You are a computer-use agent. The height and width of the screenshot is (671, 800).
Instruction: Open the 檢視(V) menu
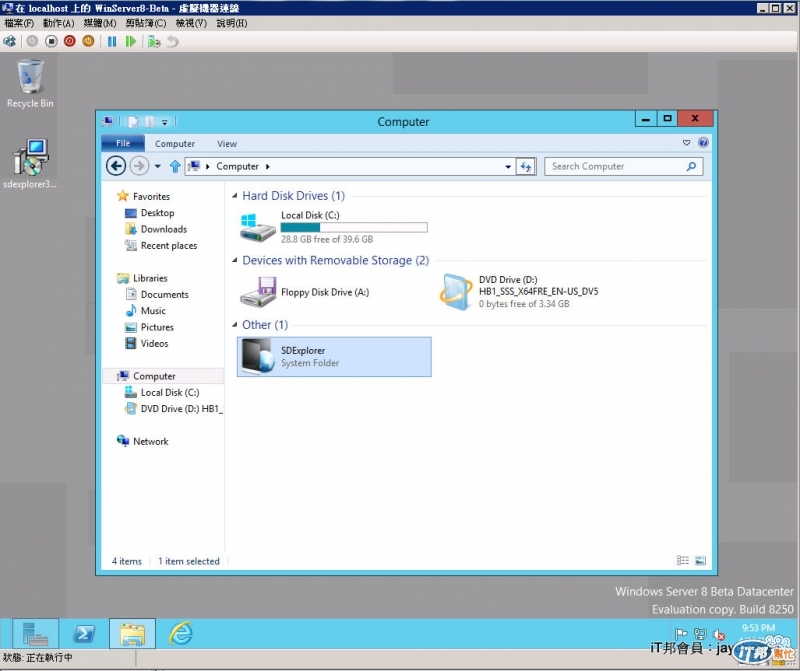click(191, 23)
